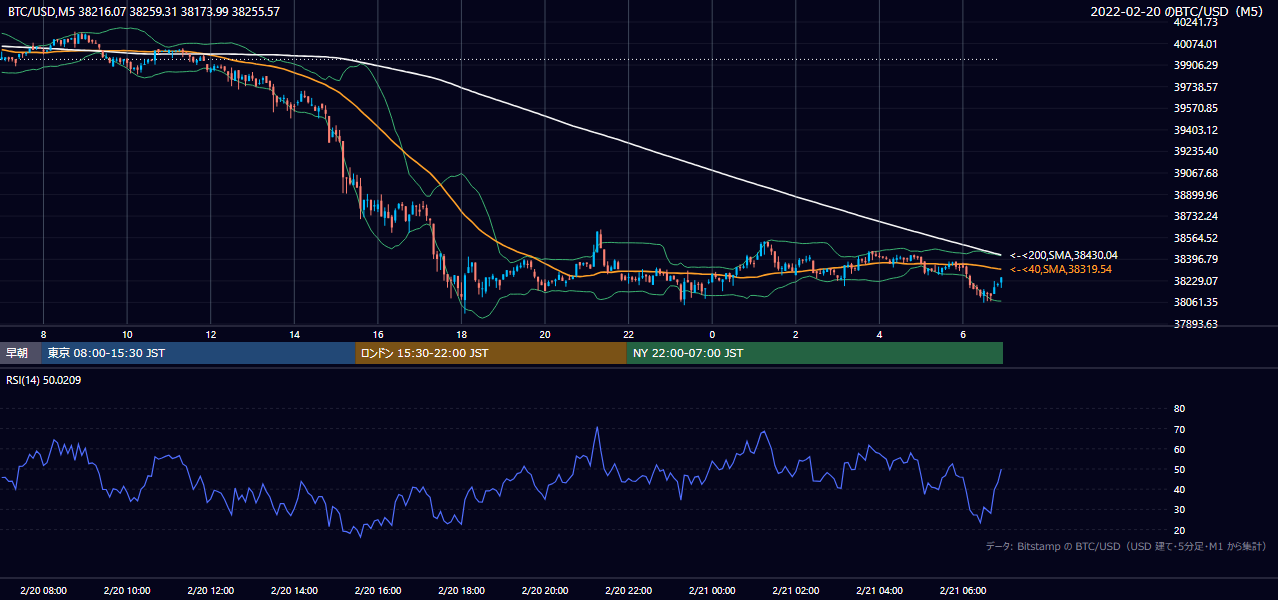The height and width of the screenshot is (600, 1278).
Task: Click the bottom date label 2/20 14:00
Action: click(x=294, y=590)
